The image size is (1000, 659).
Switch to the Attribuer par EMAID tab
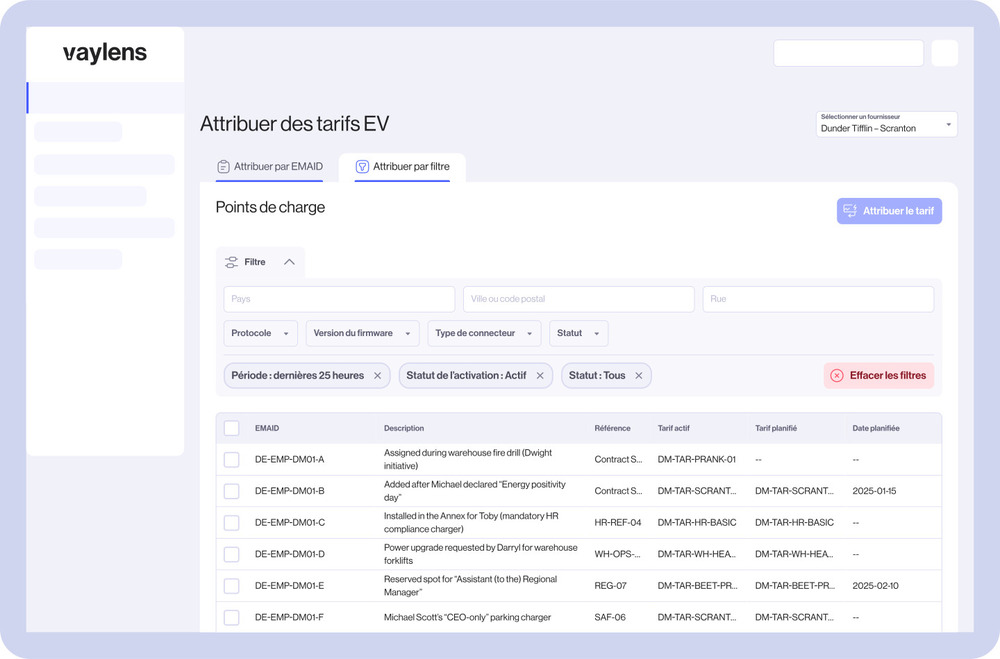click(270, 167)
